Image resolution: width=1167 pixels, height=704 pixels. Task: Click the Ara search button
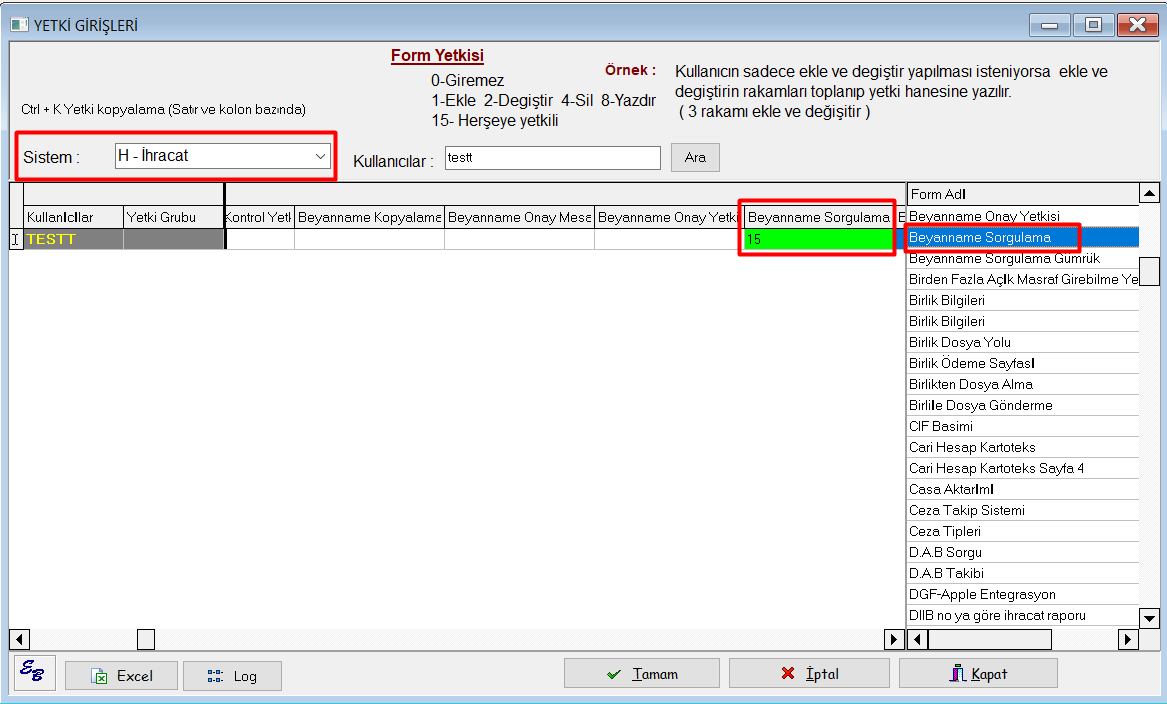coord(695,158)
